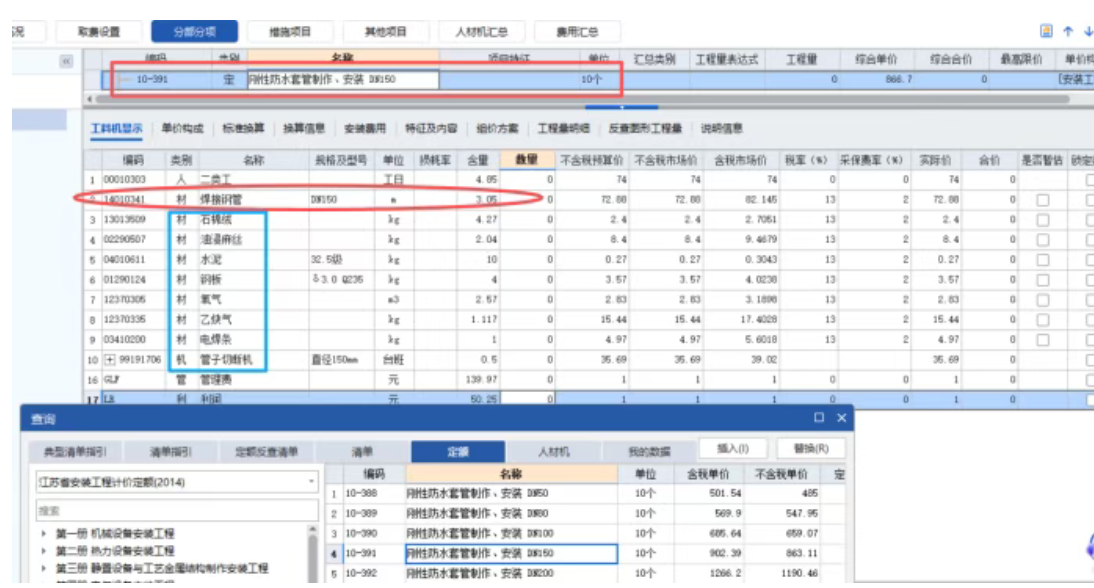Collapse the left panel with the double-chevron icon
This screenshot has height=588, width=1094.
click(67, 62)
